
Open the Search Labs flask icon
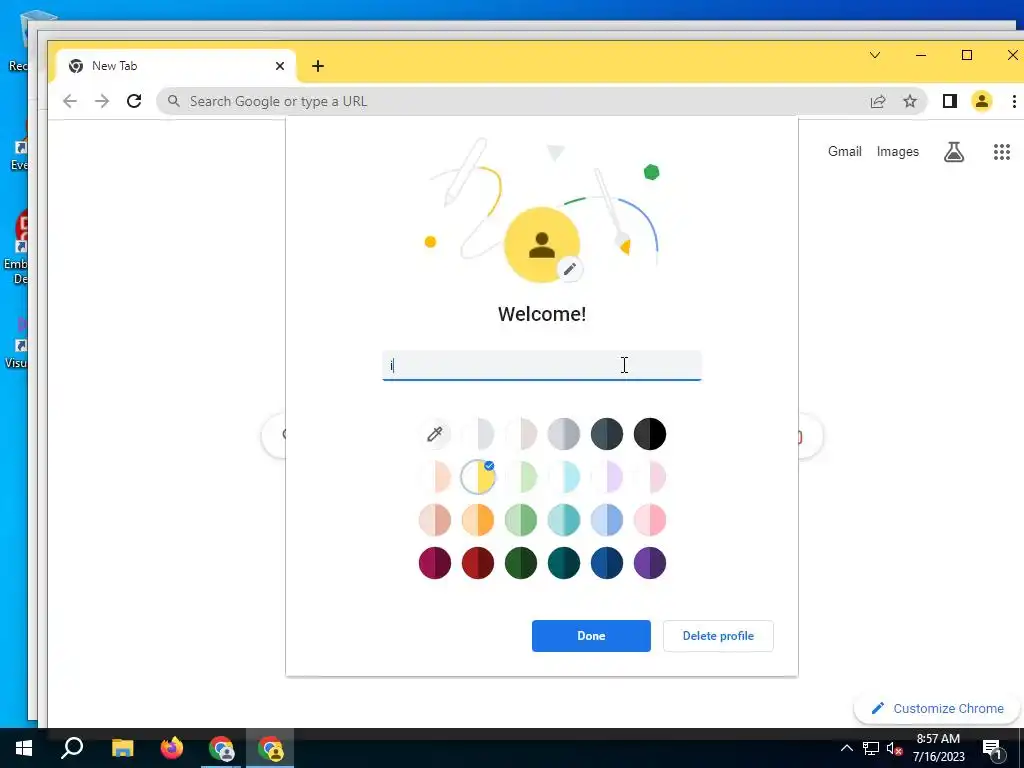pos(953,152)
